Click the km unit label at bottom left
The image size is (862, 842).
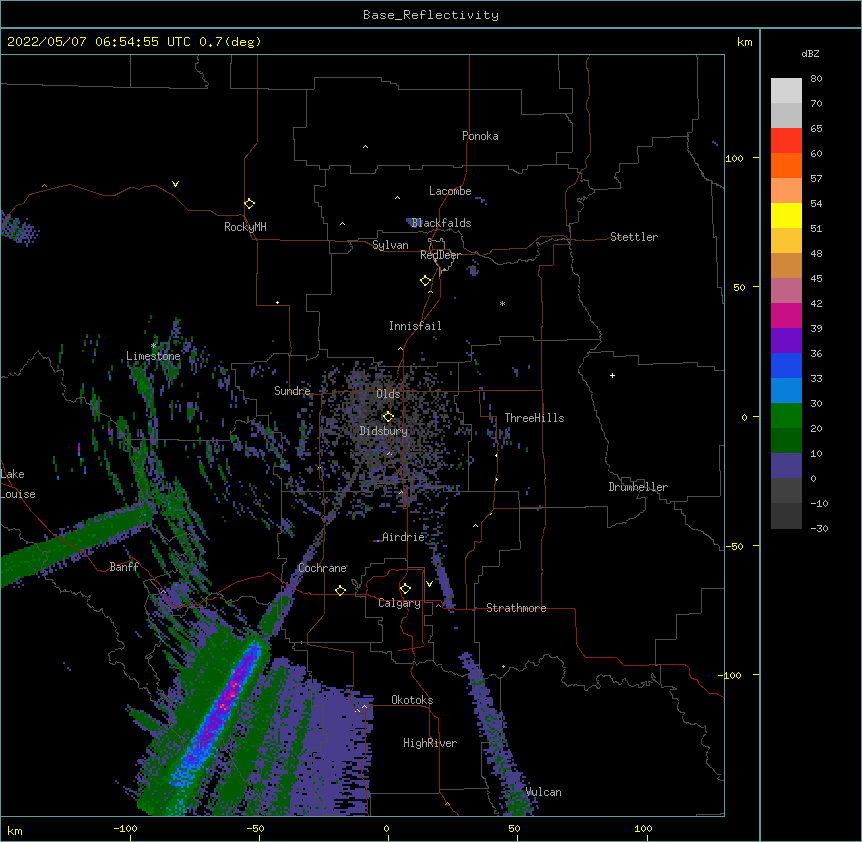pos(15,830)
